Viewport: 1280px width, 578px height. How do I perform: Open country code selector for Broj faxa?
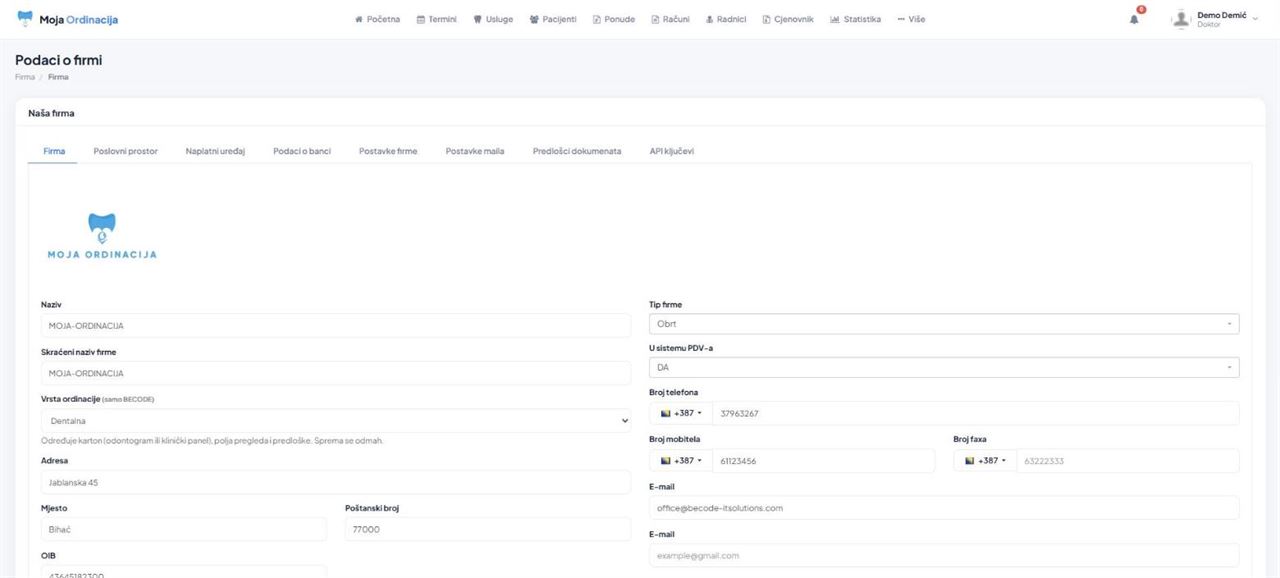pos(985,460)
